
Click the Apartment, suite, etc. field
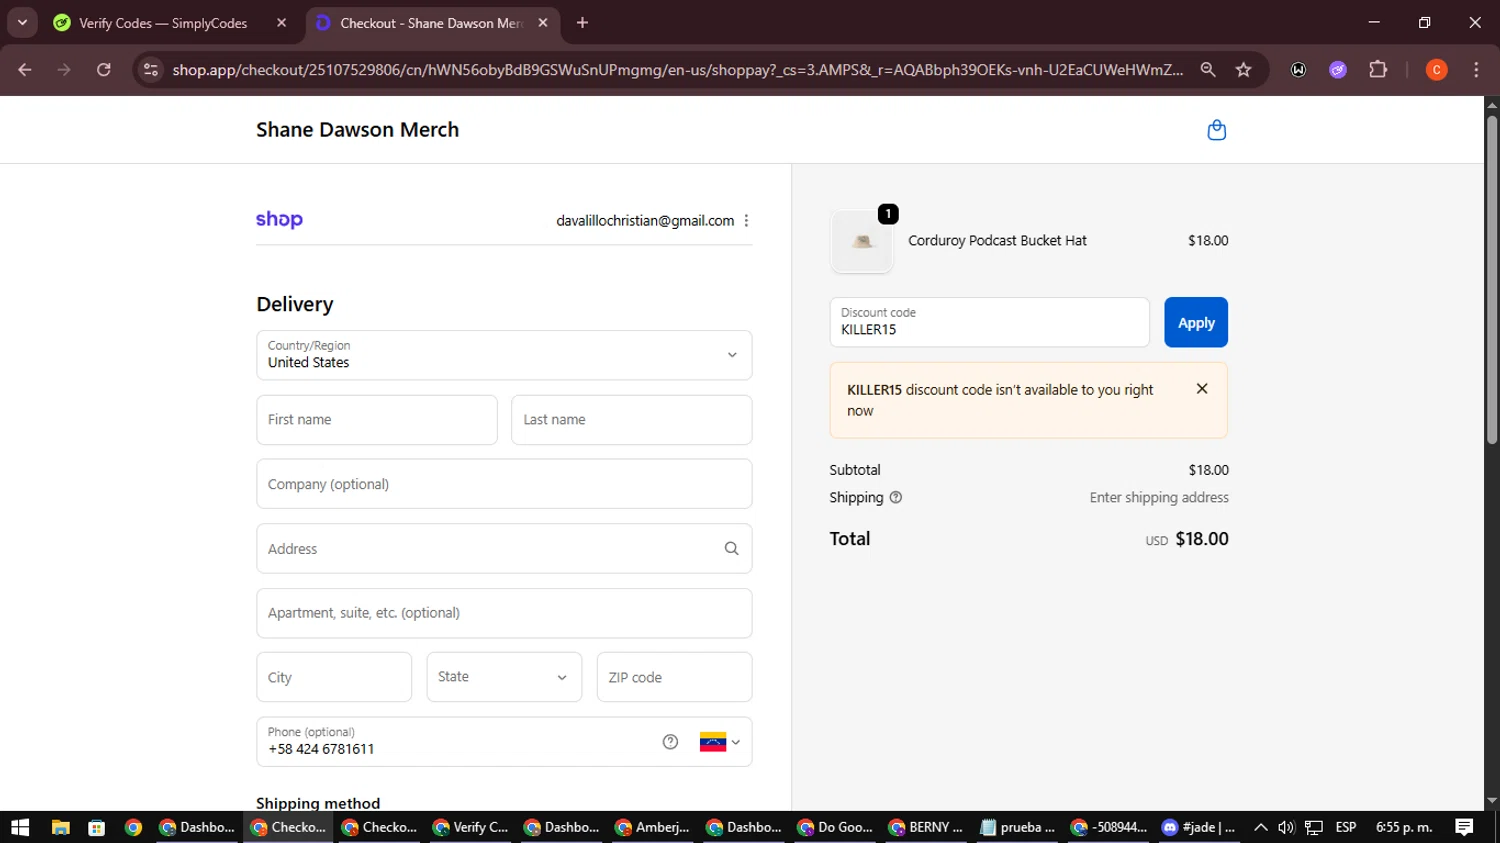pos(504,613)
